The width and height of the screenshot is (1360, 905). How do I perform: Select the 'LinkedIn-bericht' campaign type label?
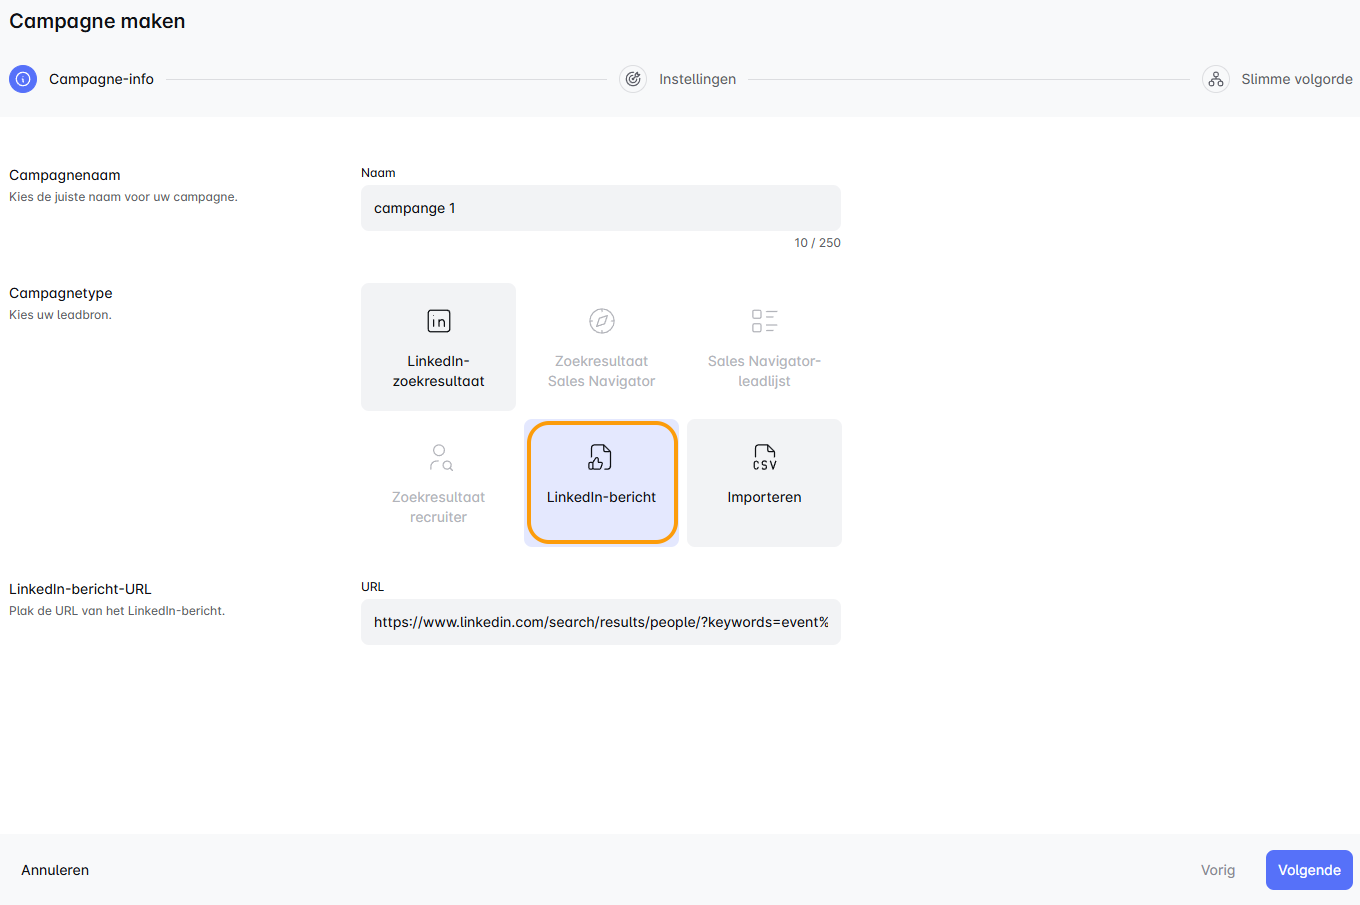601,497
